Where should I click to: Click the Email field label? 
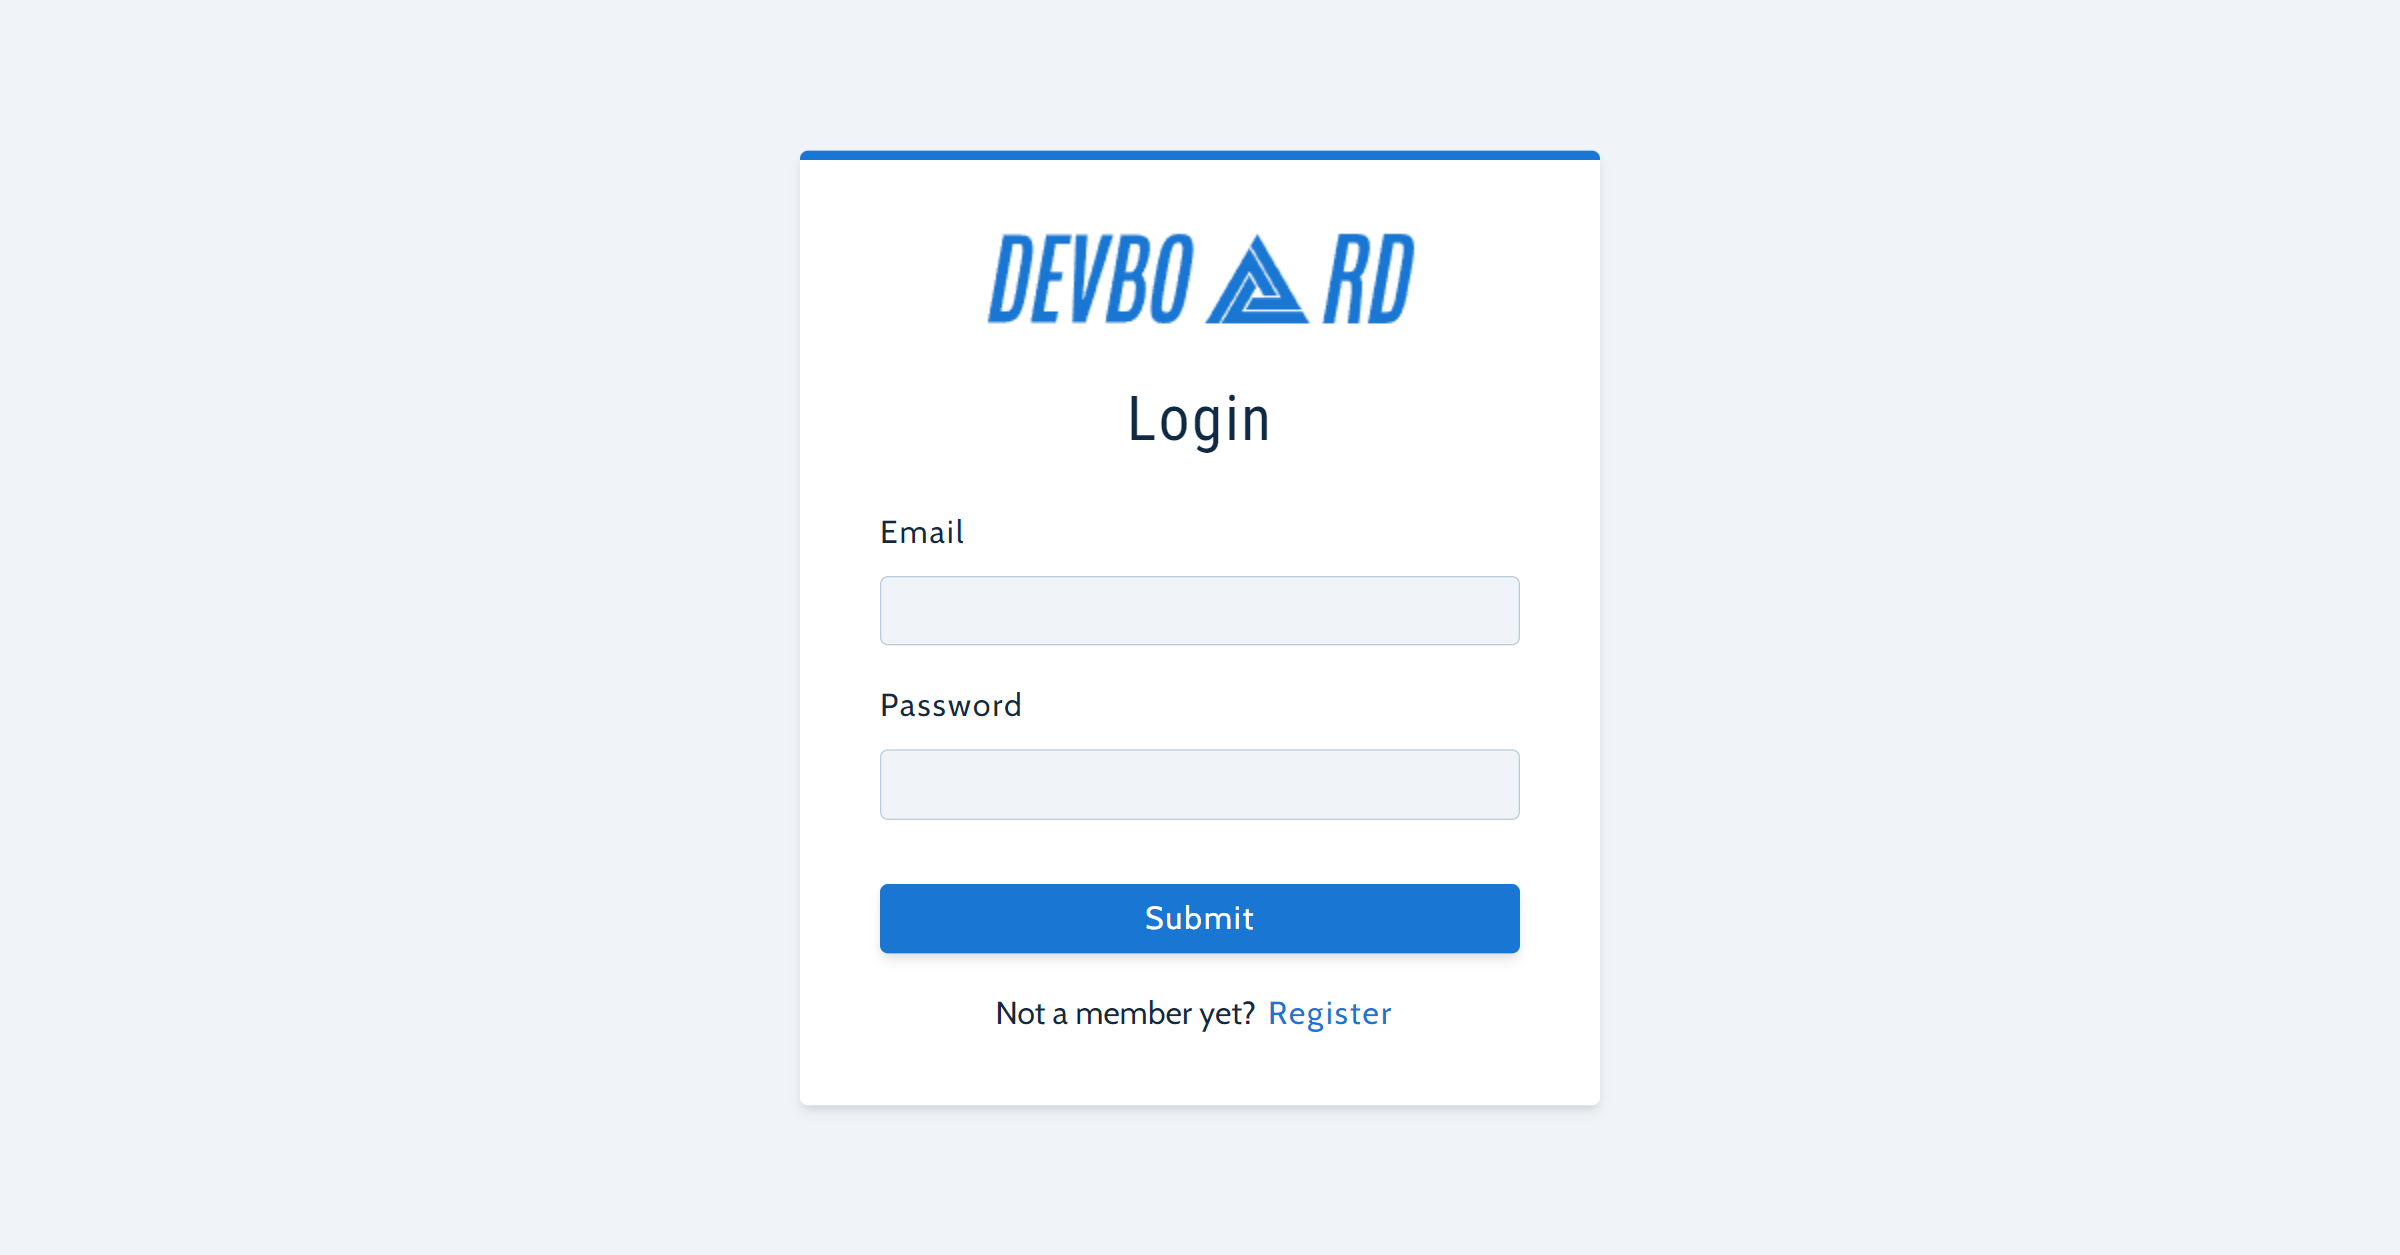click(x=921, y=532)
